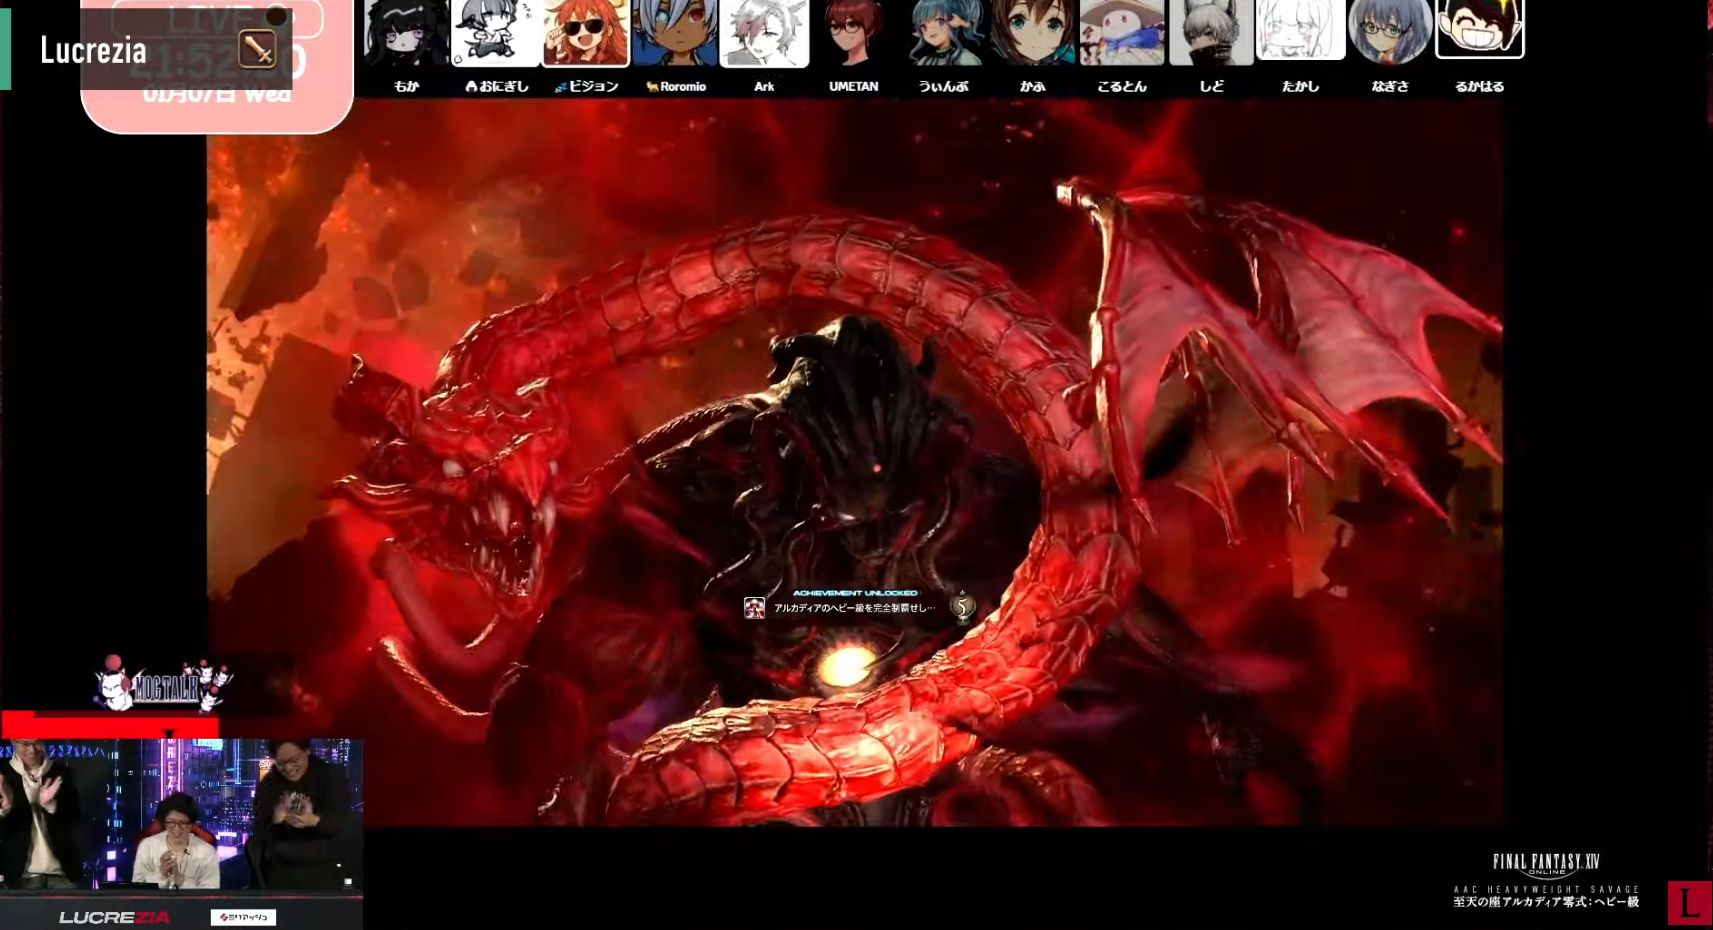Click the Final Fantasy XIV Online logo
Image resolution: width=1713 pixels, height=930 pixels.
pyautogui.click(x=1546, y=864)
